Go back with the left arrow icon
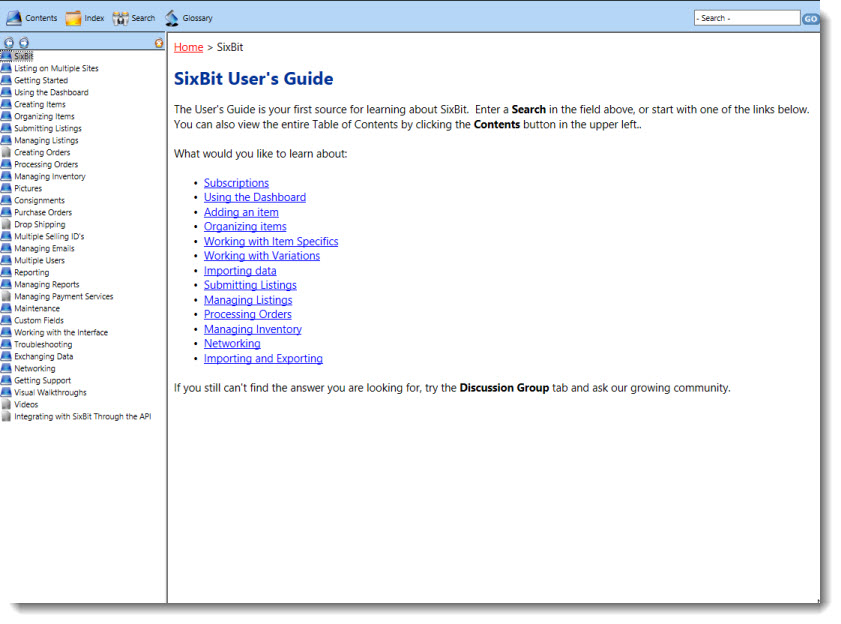This screenshot has height=624, width=841. (9, 42)
